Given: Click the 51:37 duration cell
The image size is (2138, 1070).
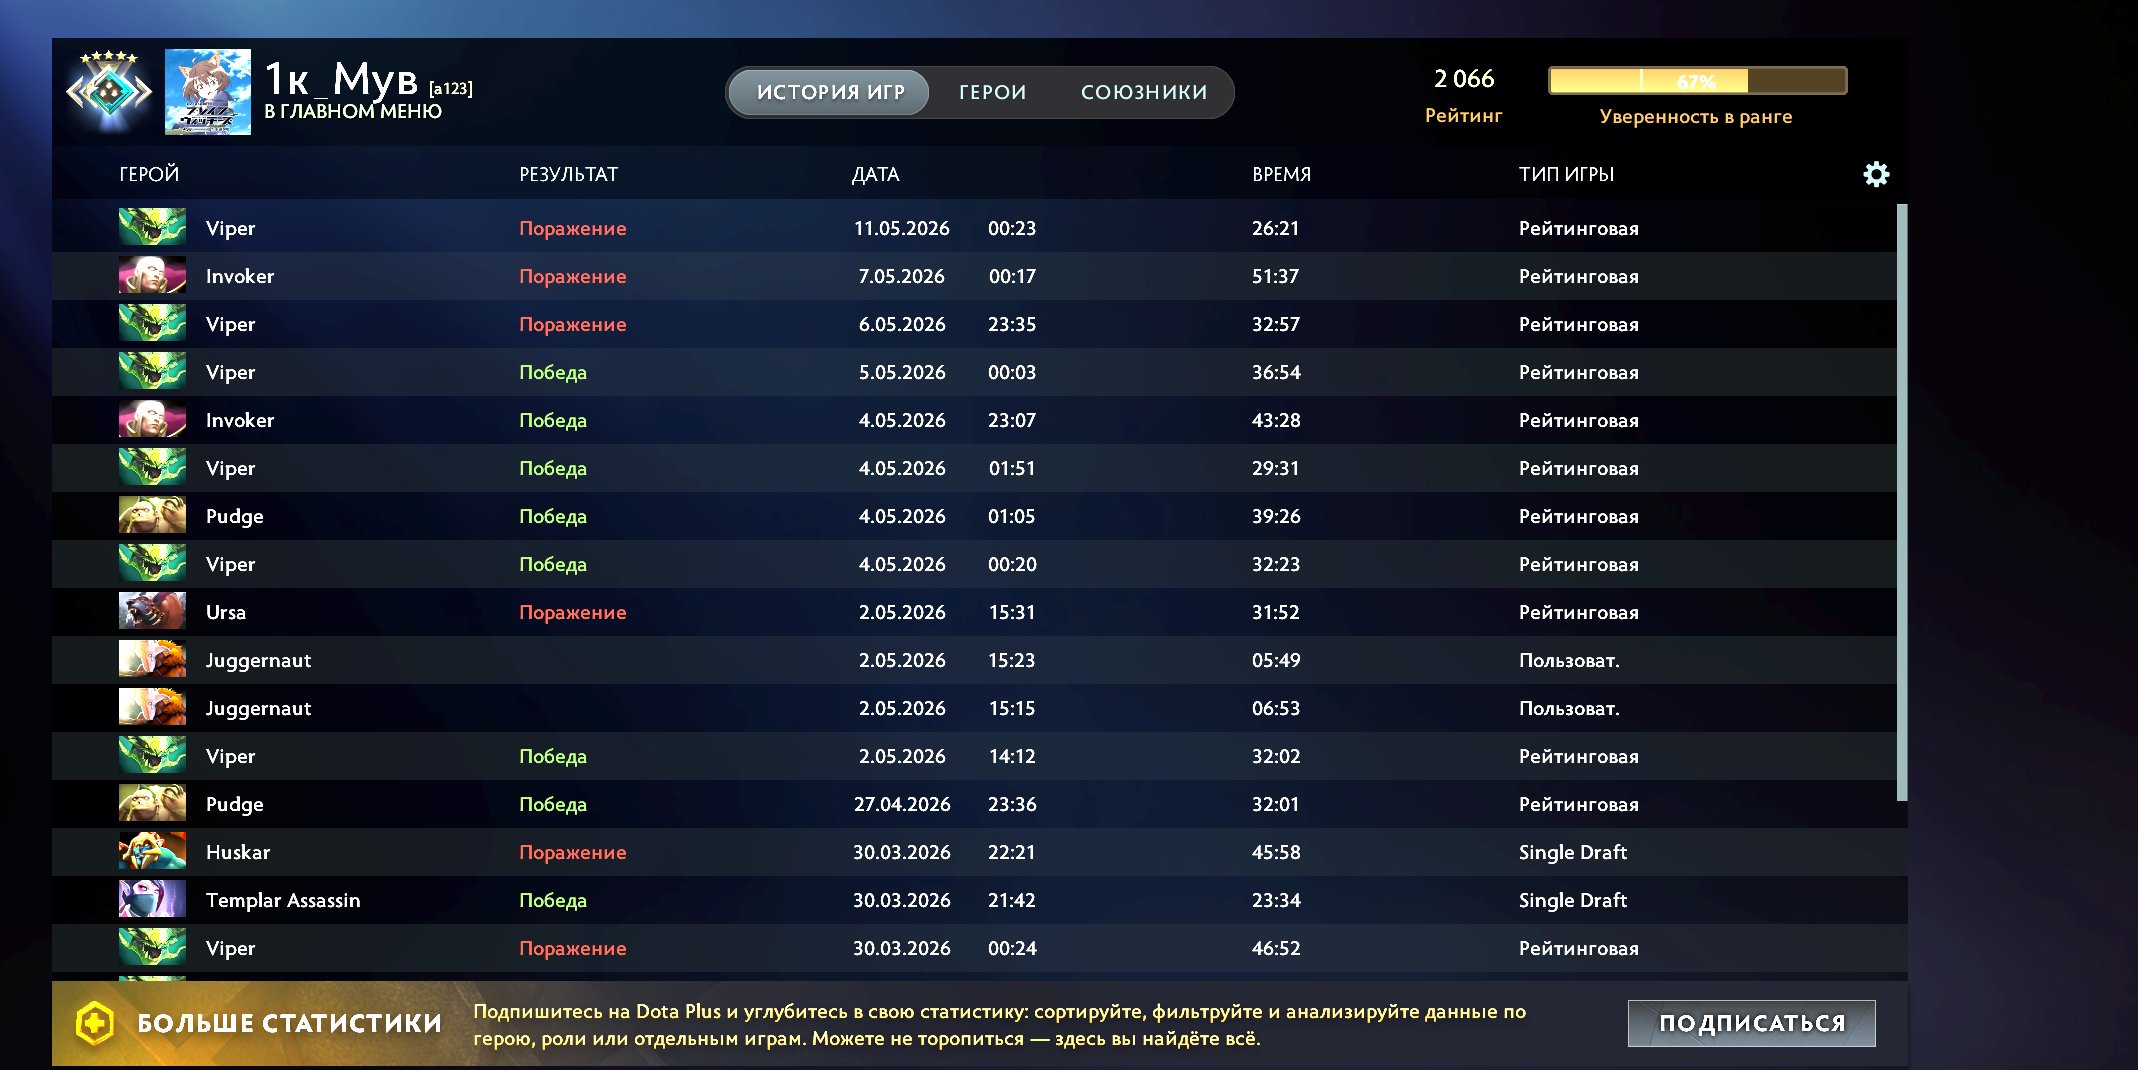Looking at the screenshot, I should (1275, 276).
